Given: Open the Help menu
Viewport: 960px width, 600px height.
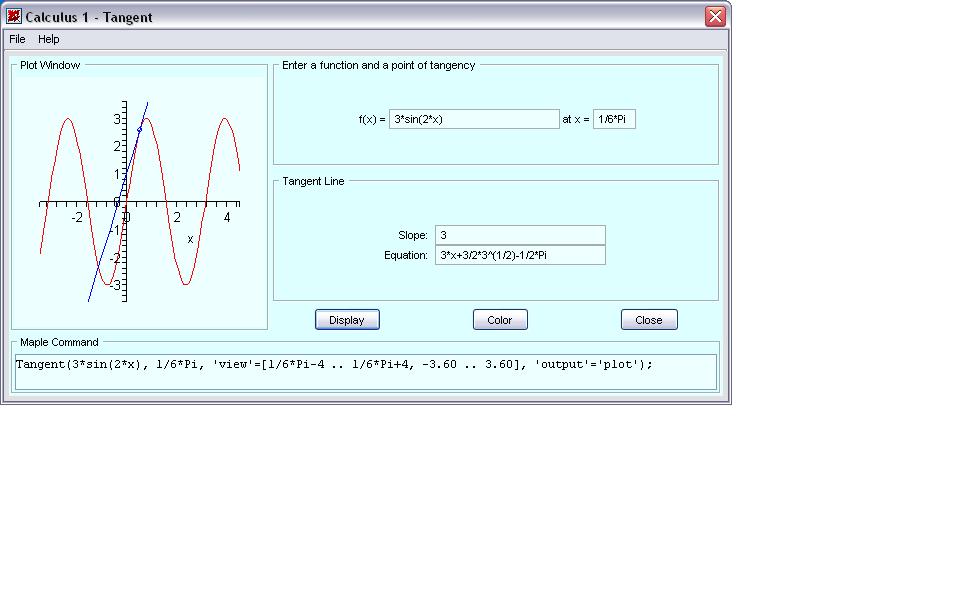Looking at the screenshot, I should 49,39.
